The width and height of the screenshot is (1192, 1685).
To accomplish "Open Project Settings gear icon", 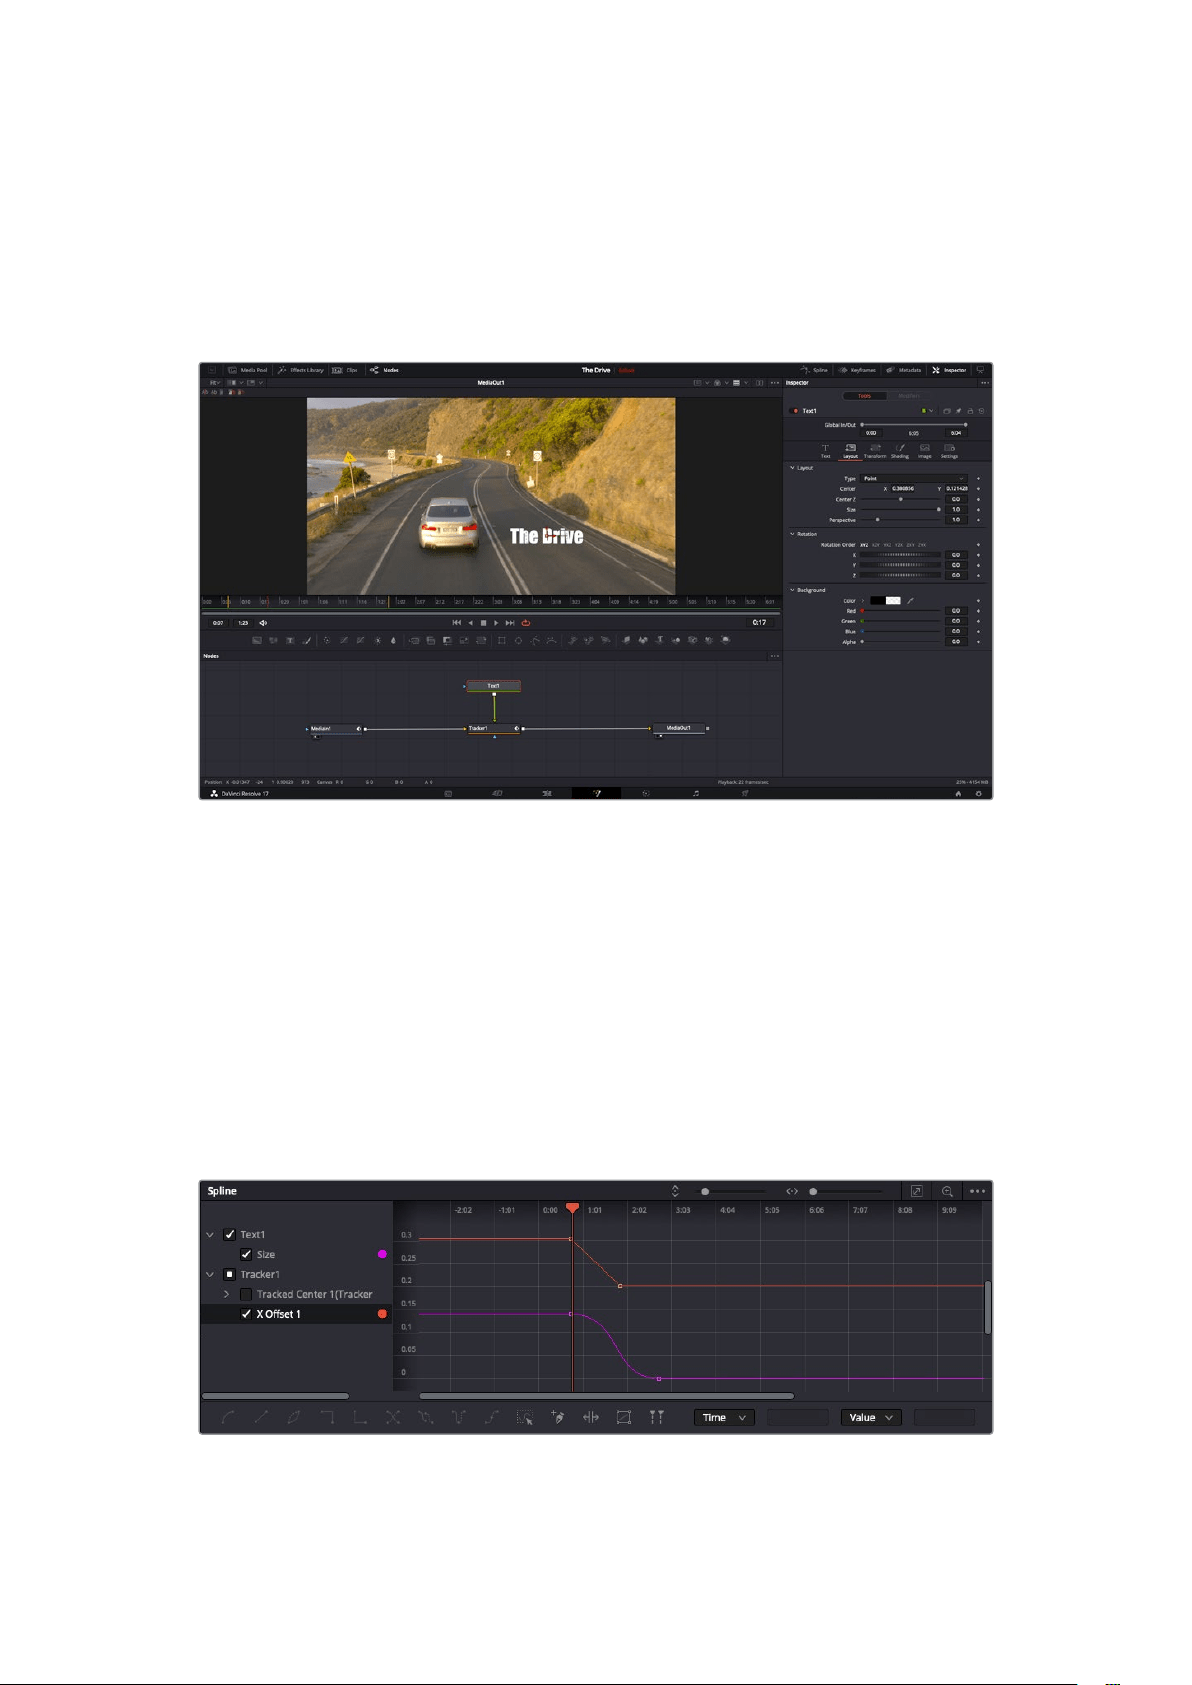I will (979, 793).
